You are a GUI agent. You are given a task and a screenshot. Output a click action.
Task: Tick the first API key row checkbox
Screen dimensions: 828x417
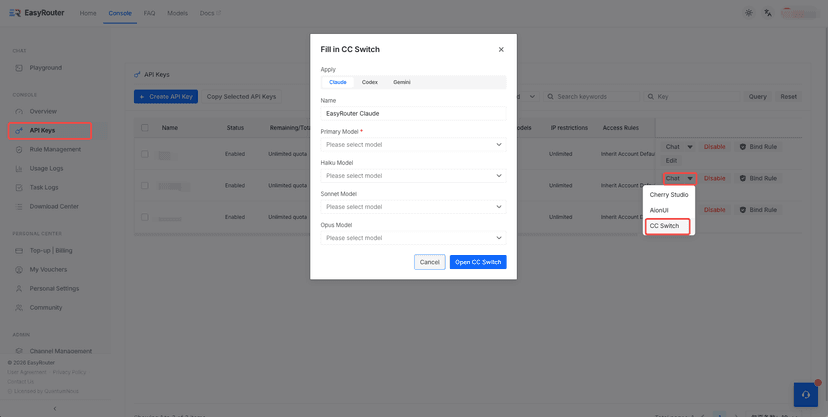tap(145, 154)
